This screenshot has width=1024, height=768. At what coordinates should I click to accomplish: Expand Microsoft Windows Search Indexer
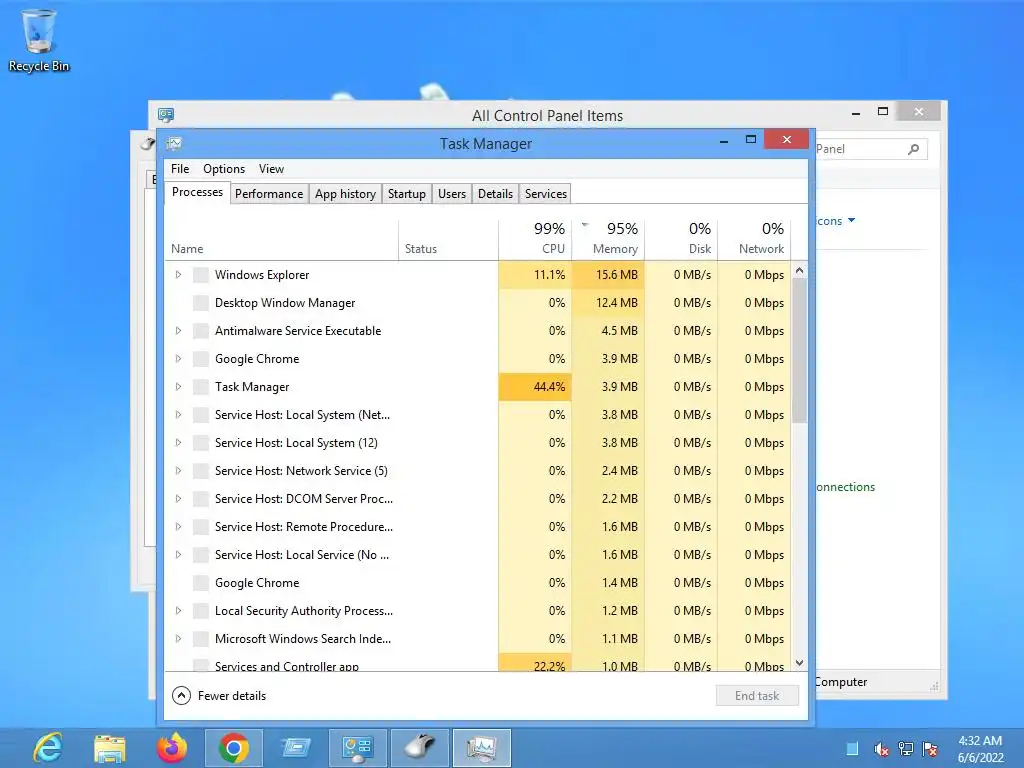point(178,639)
